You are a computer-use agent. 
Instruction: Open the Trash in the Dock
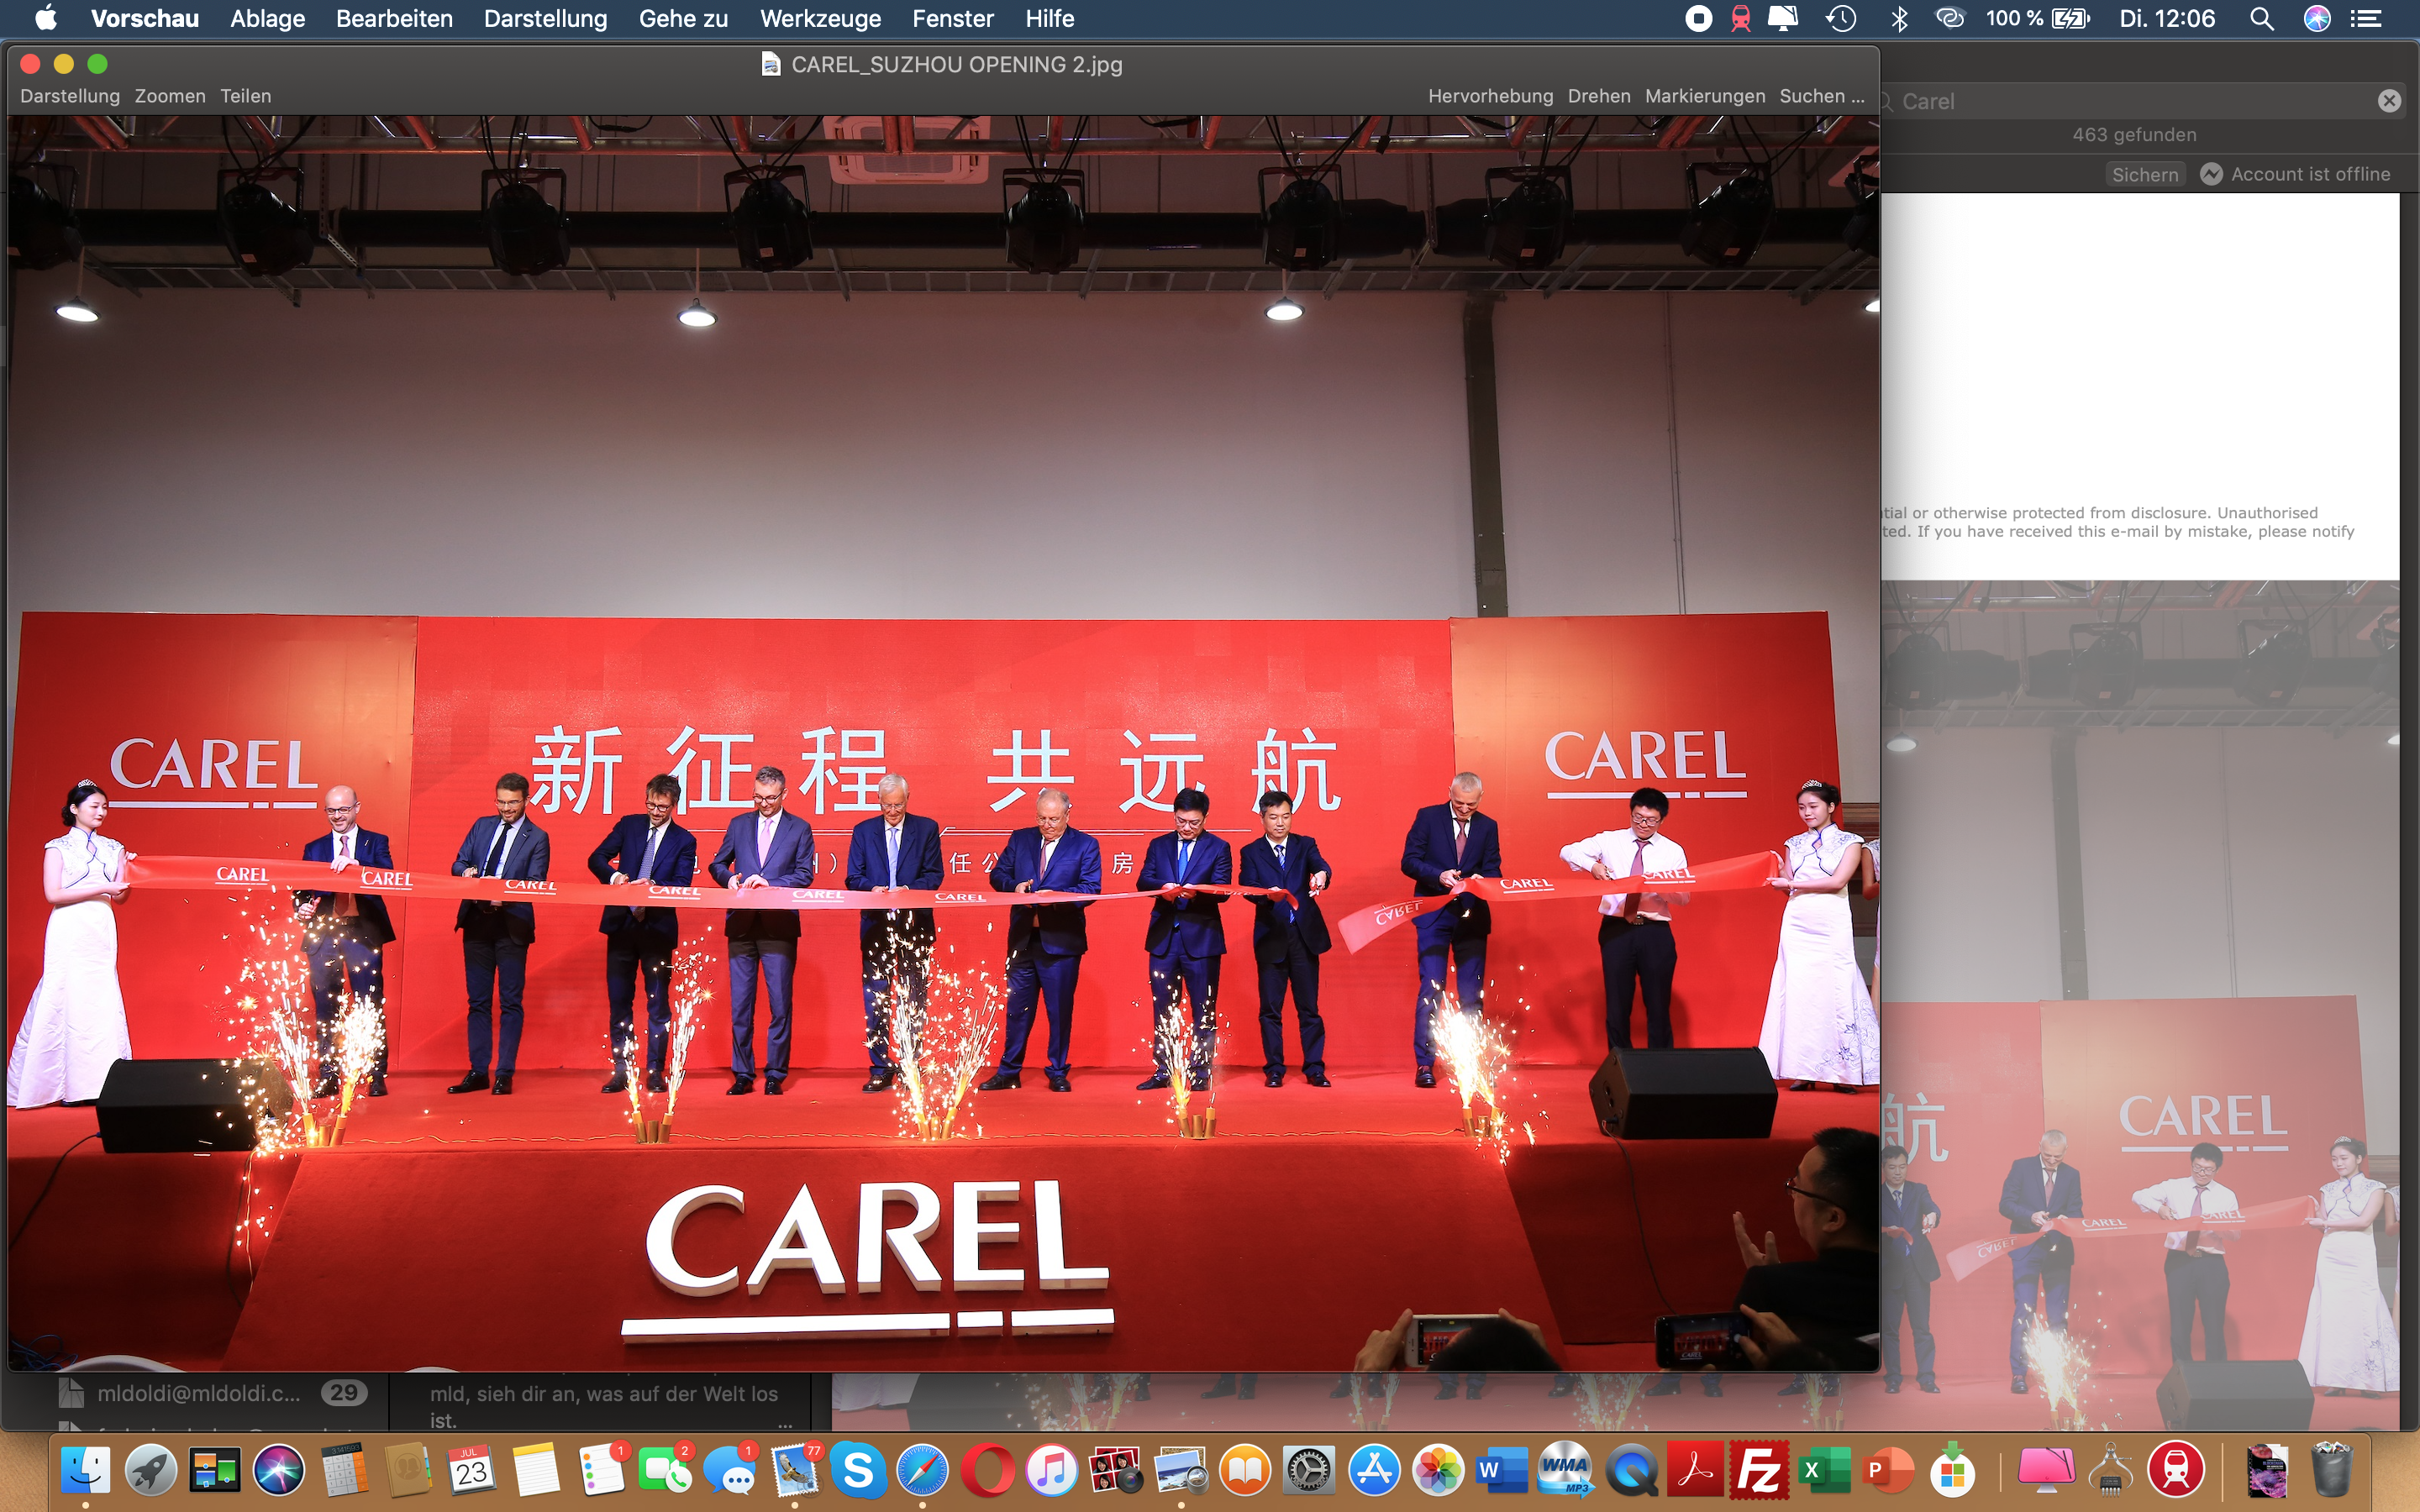pyautogui.click(x=2332, y=1470)
